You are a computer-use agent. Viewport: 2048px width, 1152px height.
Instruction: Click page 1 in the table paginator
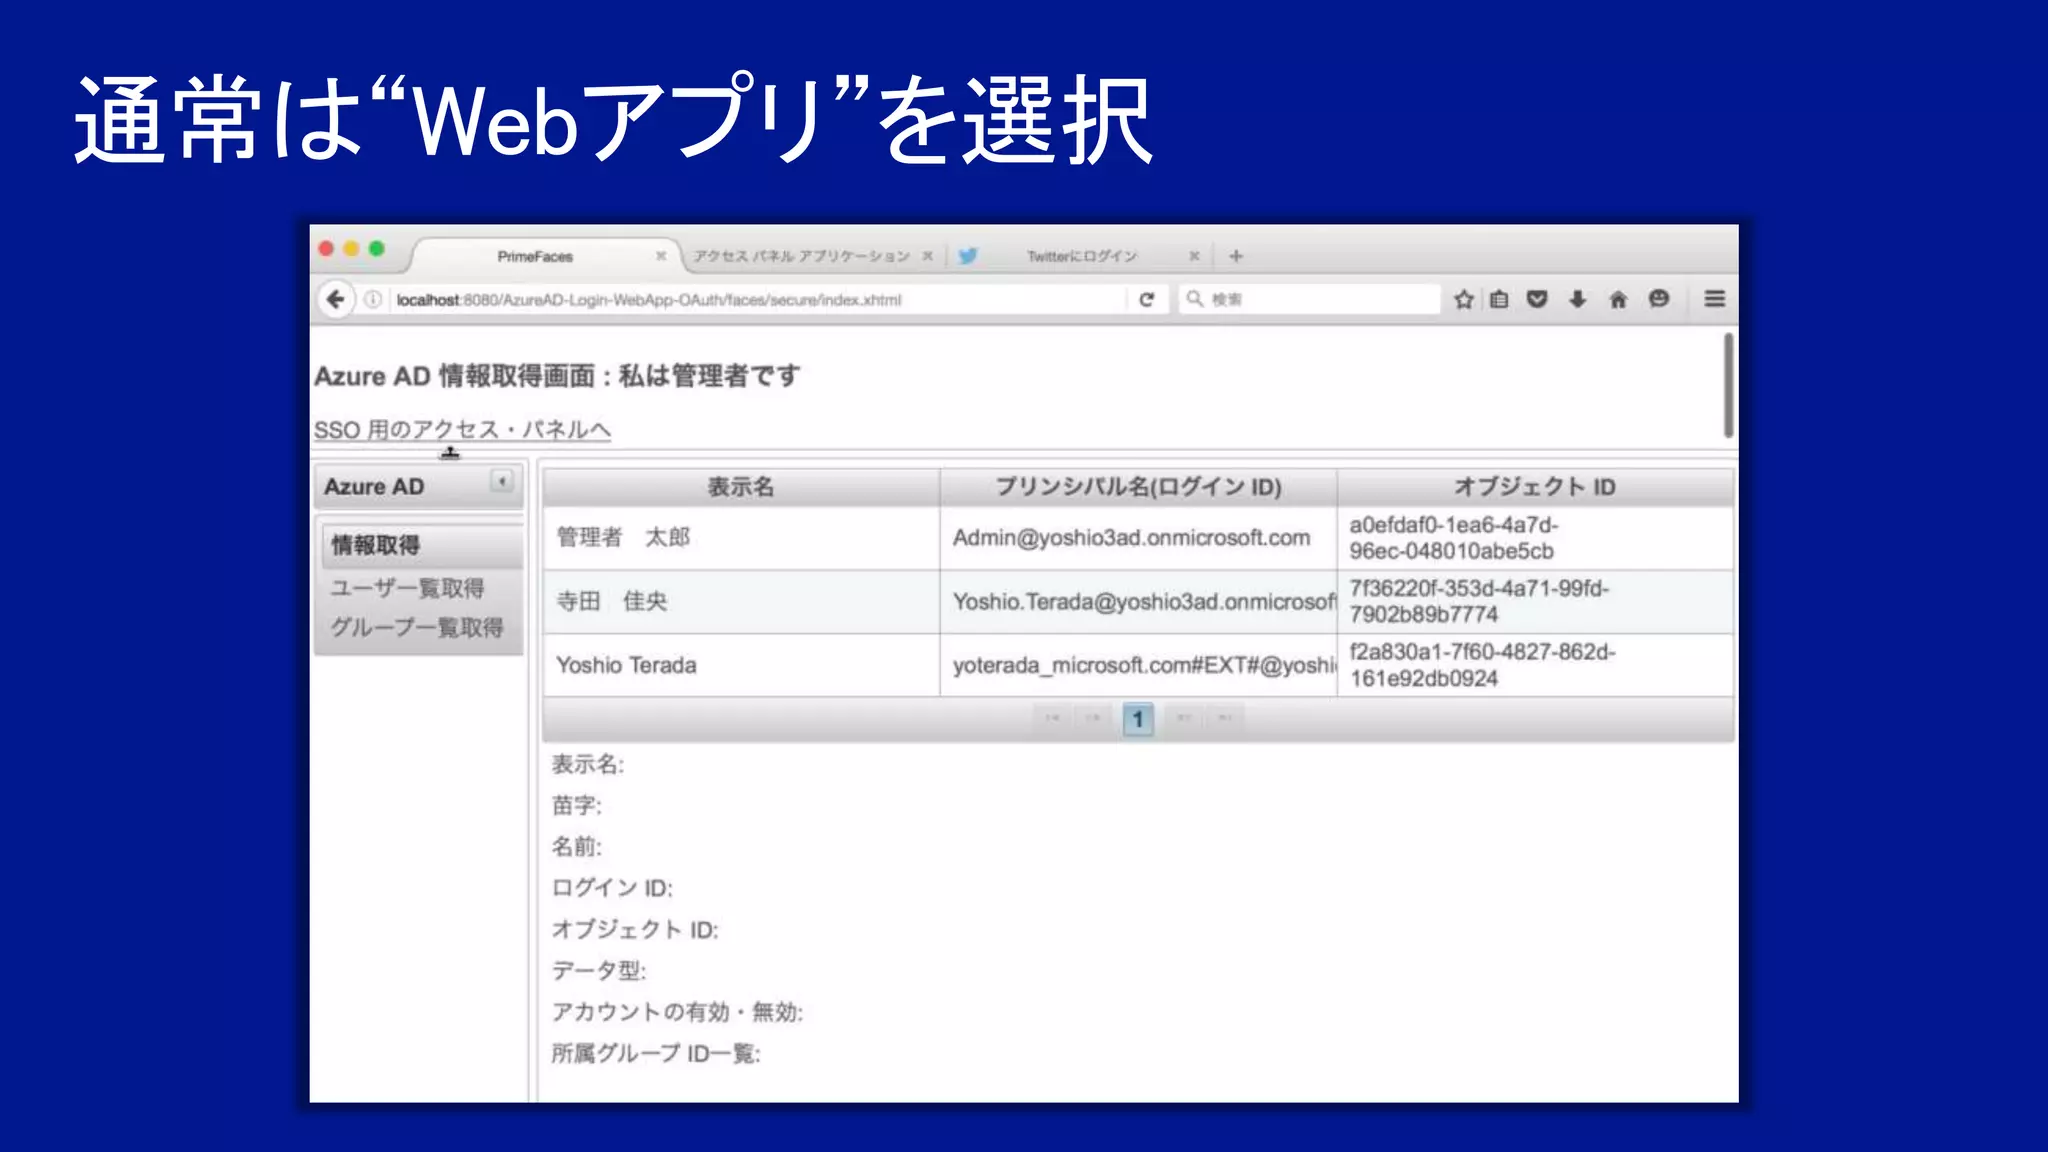[x=1137, y=719]
